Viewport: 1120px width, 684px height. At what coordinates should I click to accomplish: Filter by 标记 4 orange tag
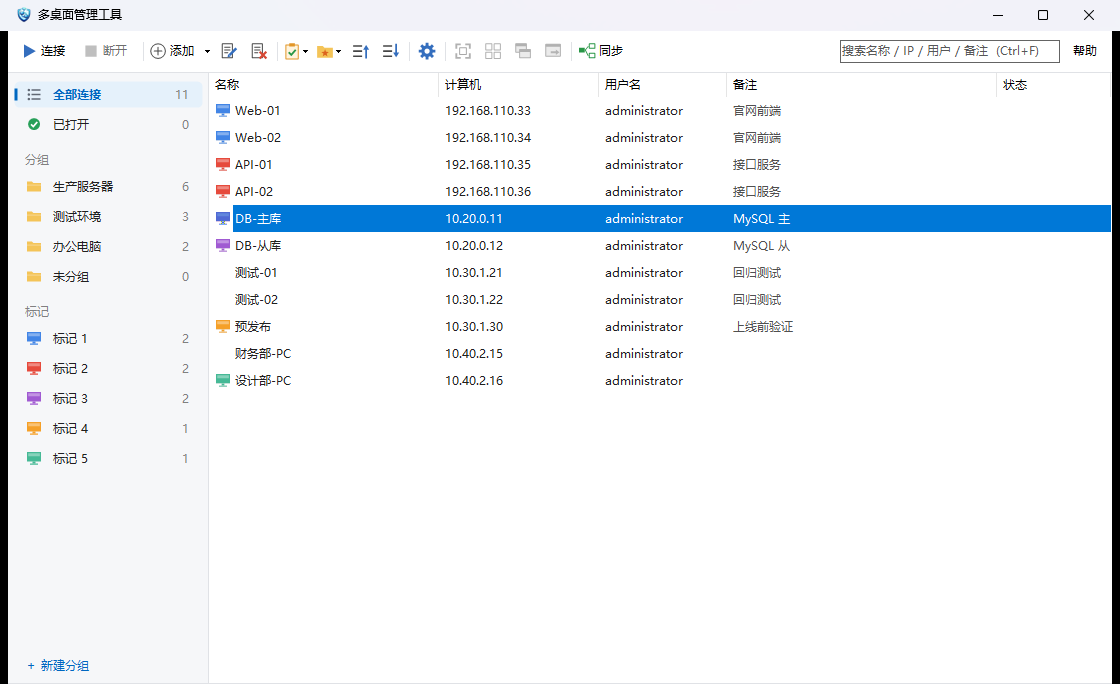(108, 428)
